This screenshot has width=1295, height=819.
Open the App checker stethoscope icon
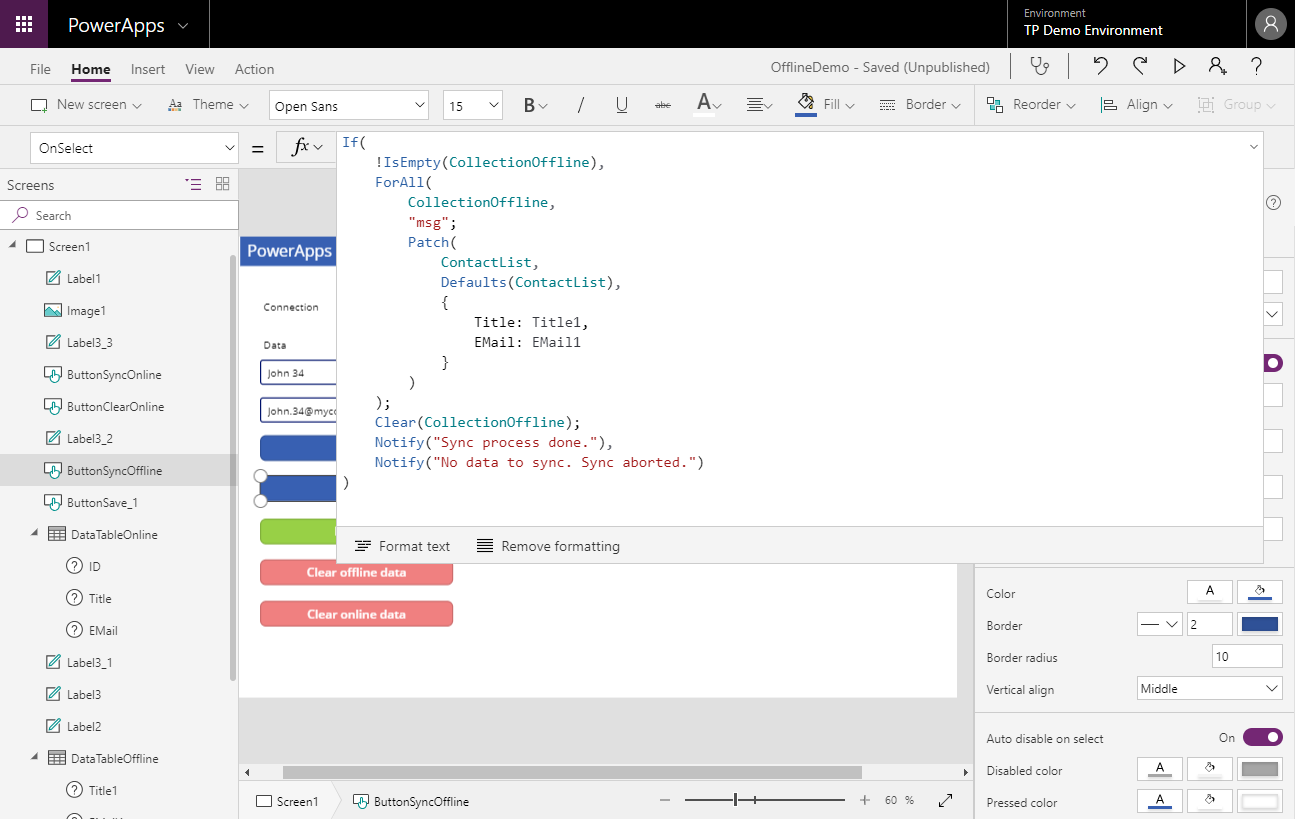tap(1040, 67)
